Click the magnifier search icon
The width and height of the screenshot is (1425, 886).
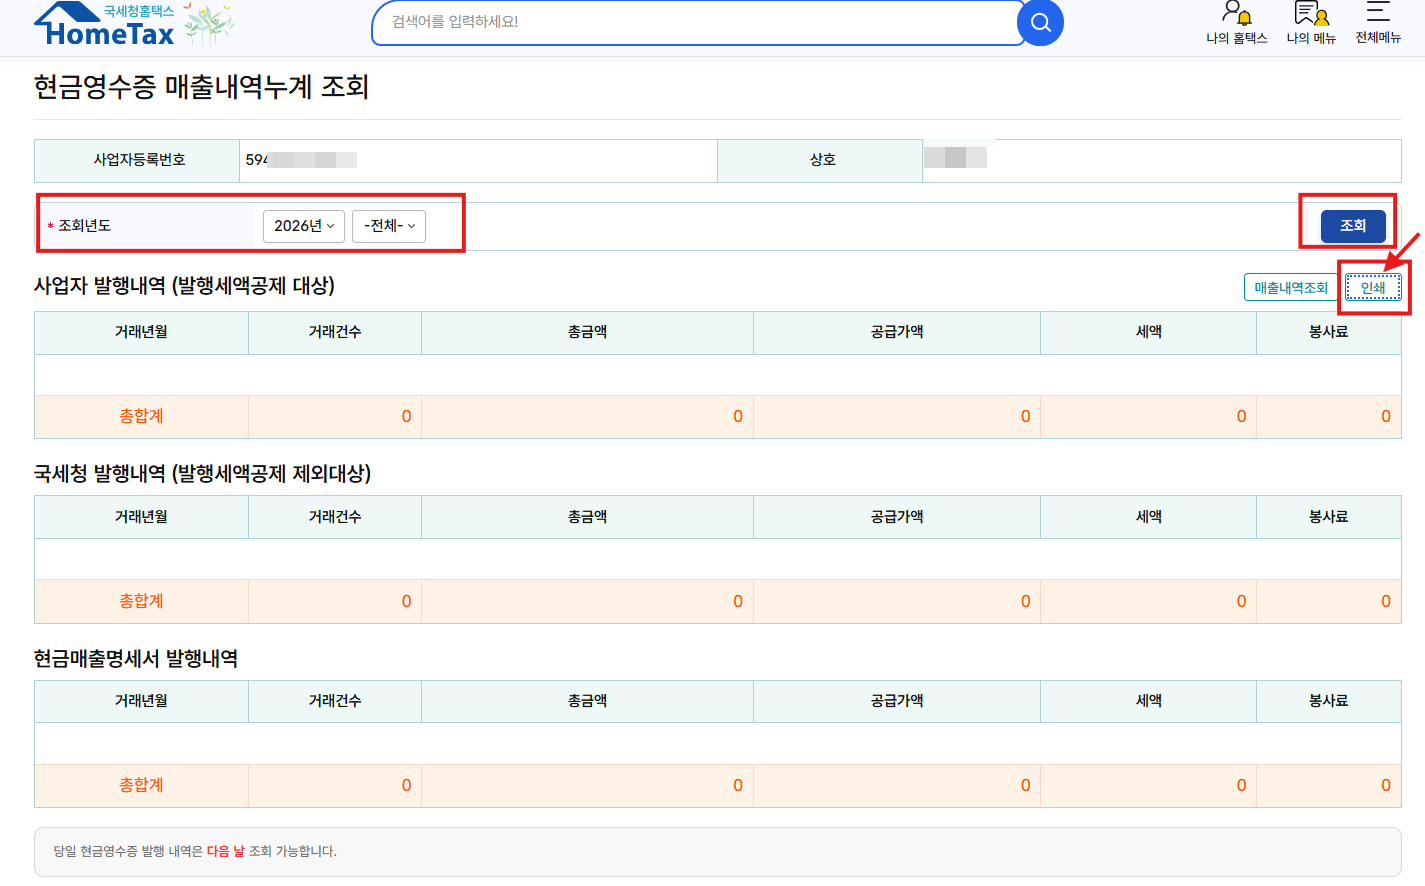coord(1040,22)
